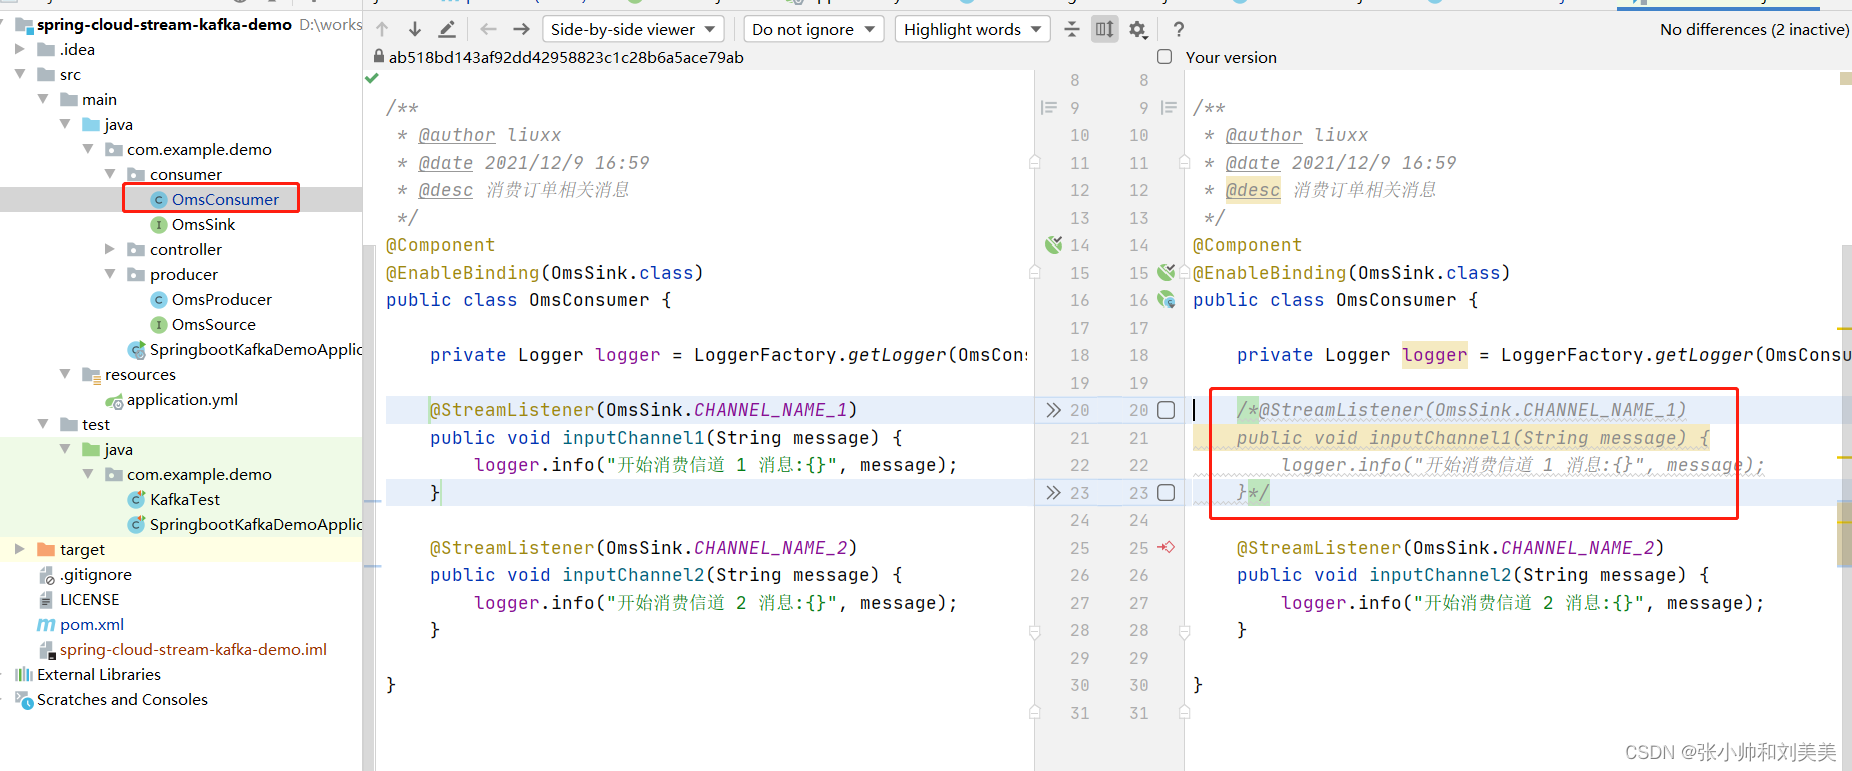
Task: Click the highlighted logger field in right pane
Action: click(1435, 355)
